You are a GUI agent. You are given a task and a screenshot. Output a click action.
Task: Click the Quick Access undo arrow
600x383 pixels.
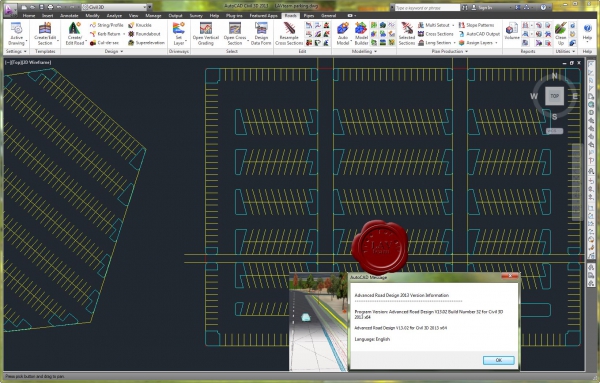[x=59, y=7]
